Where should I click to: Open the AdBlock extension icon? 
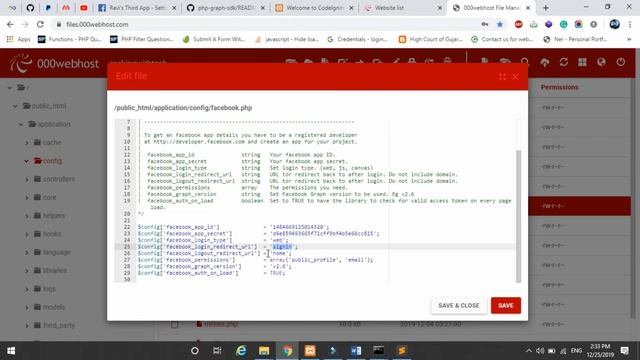tap(518, 24)
